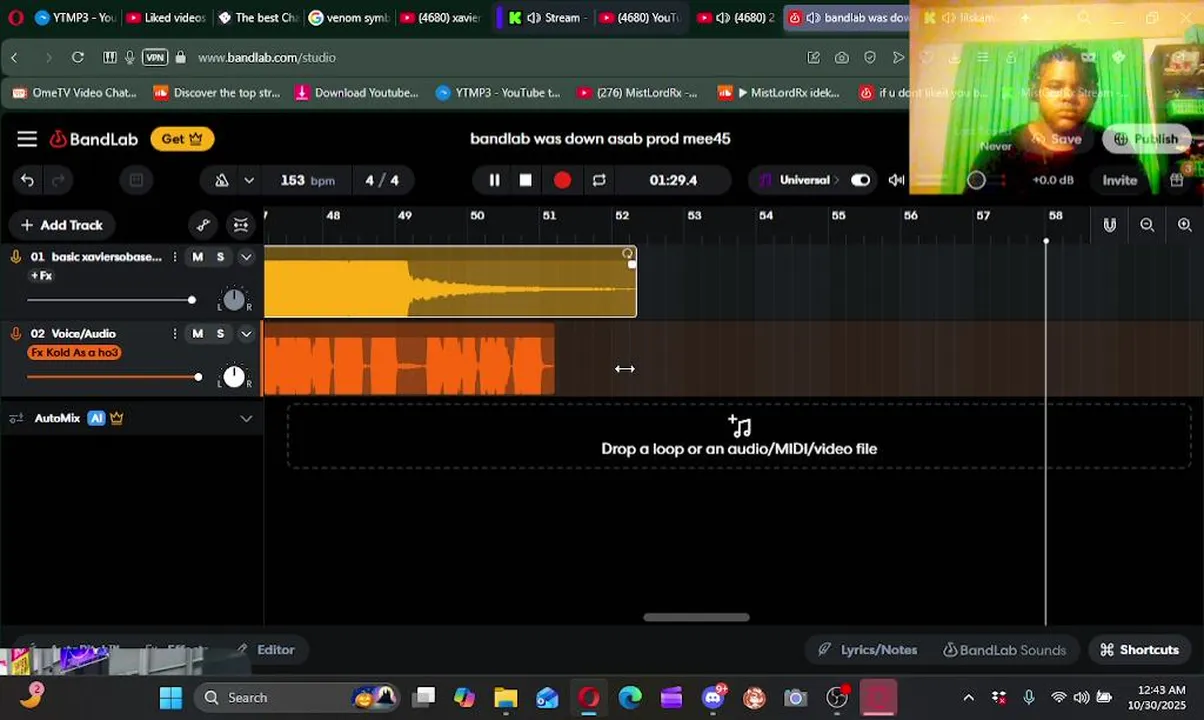Open the OmeTV Video Chat bookmark
This screenshot has height=720, width=1204.
74,93
